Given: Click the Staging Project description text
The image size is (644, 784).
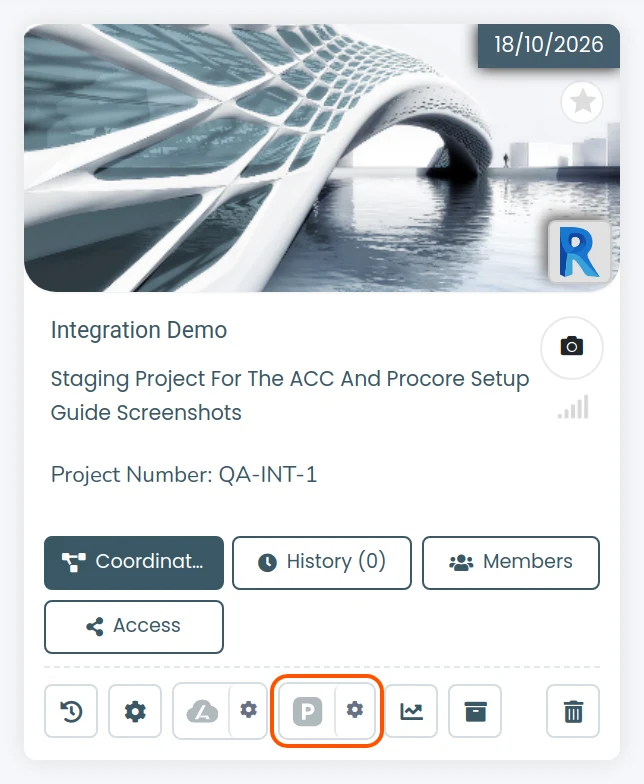Looking at the screenshot, I should [290, 396].
